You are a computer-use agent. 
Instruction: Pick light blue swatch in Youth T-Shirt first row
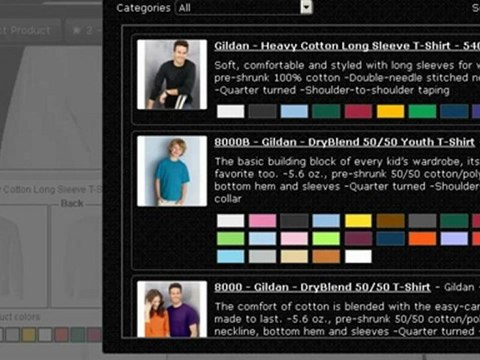pyautogui.click(x=326, y=221)
